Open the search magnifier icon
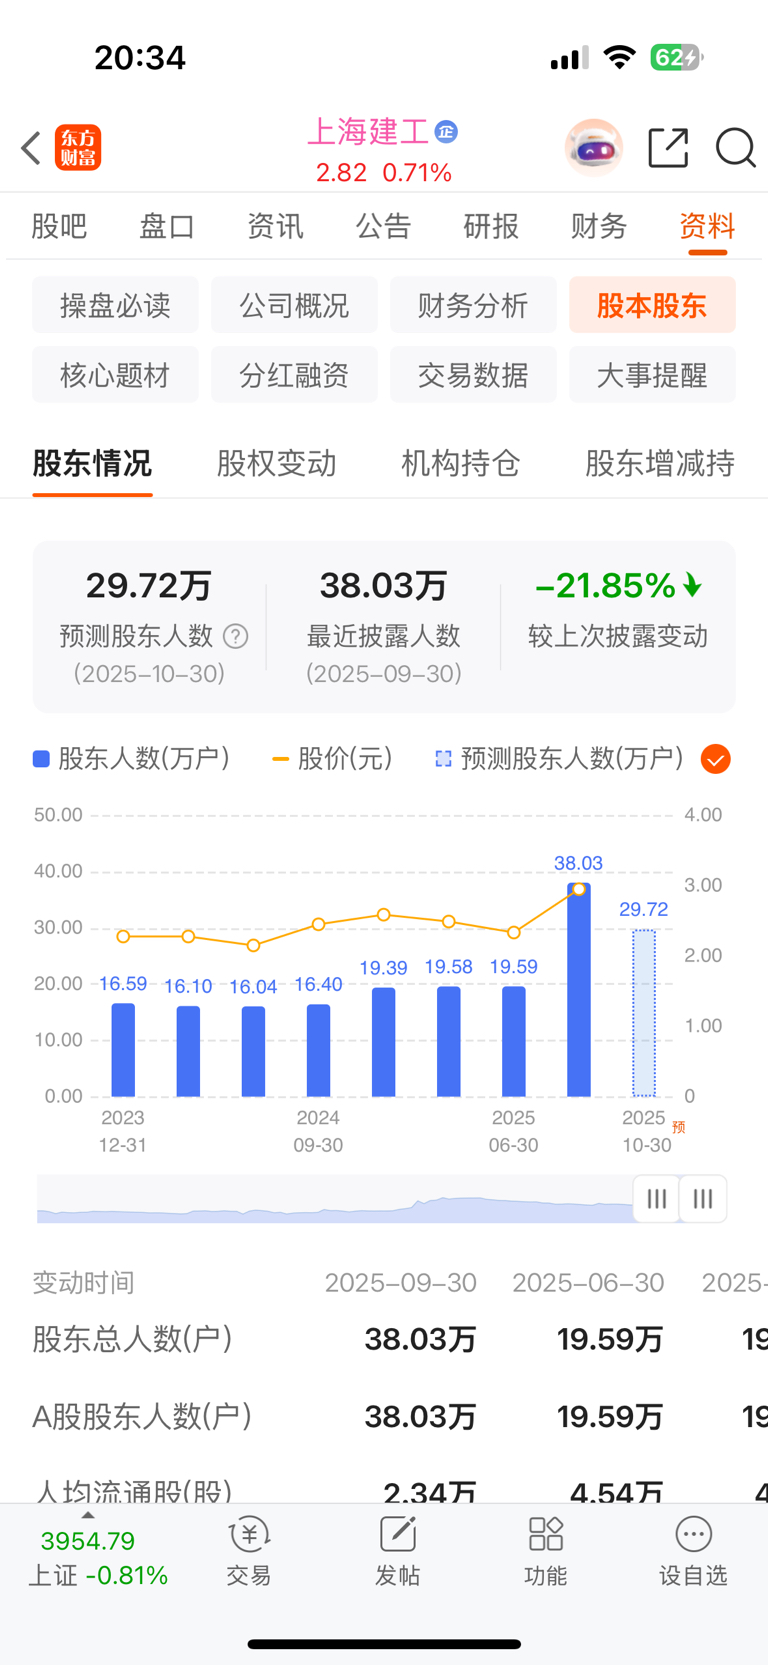Viewport: 769px width, 1665px height. pyautogui.click(x=736, y=148)
